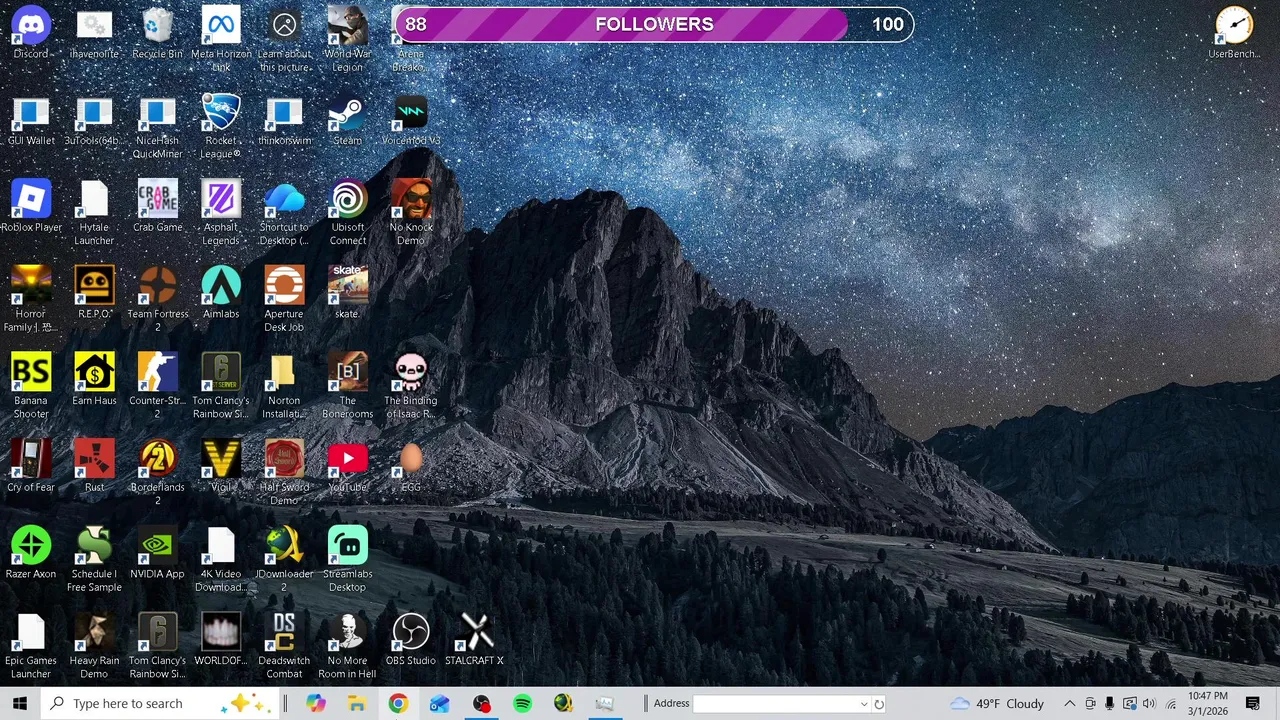Screen dimensions: 1280x720
Task: Open the Aimlabs shortcut
Action: coord(221,293)
